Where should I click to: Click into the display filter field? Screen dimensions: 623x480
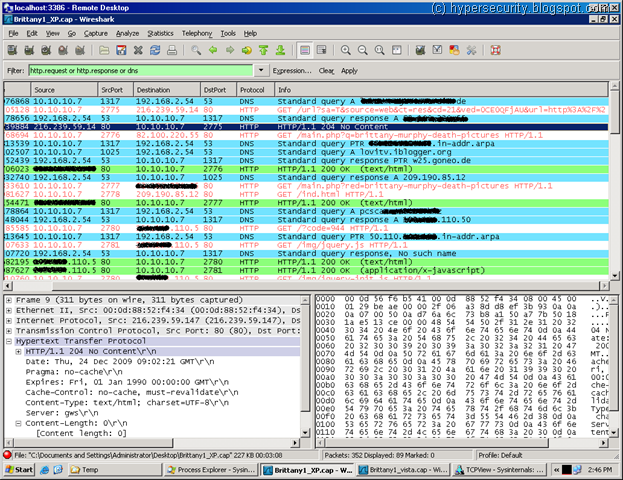pyautogui.click(x=141, y=71)
